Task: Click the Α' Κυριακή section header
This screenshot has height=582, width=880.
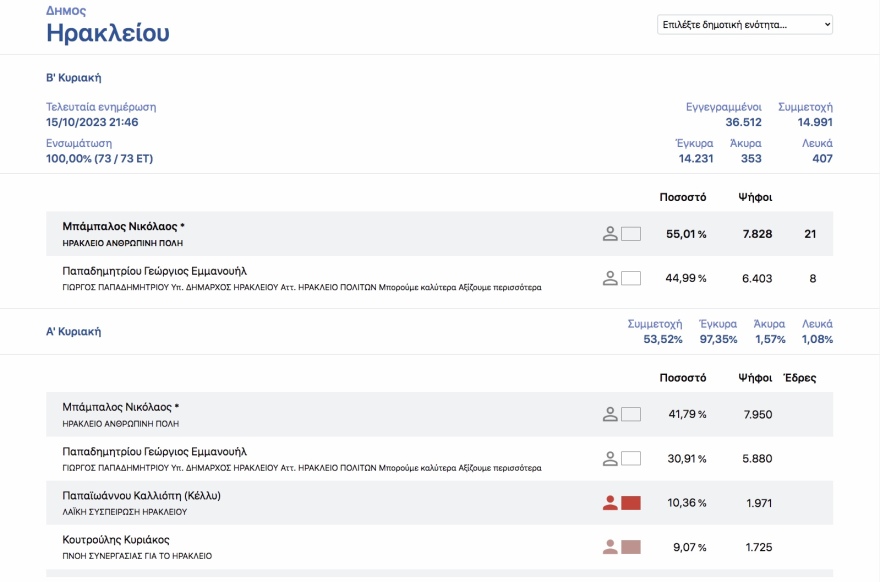Action: tap(73, 331)
